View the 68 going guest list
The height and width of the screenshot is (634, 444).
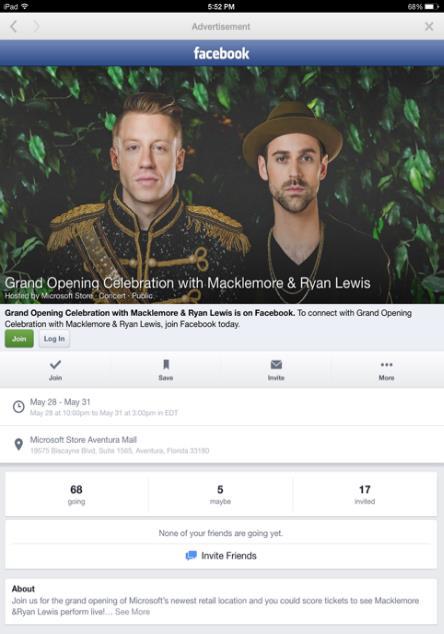tap(76, 494)
